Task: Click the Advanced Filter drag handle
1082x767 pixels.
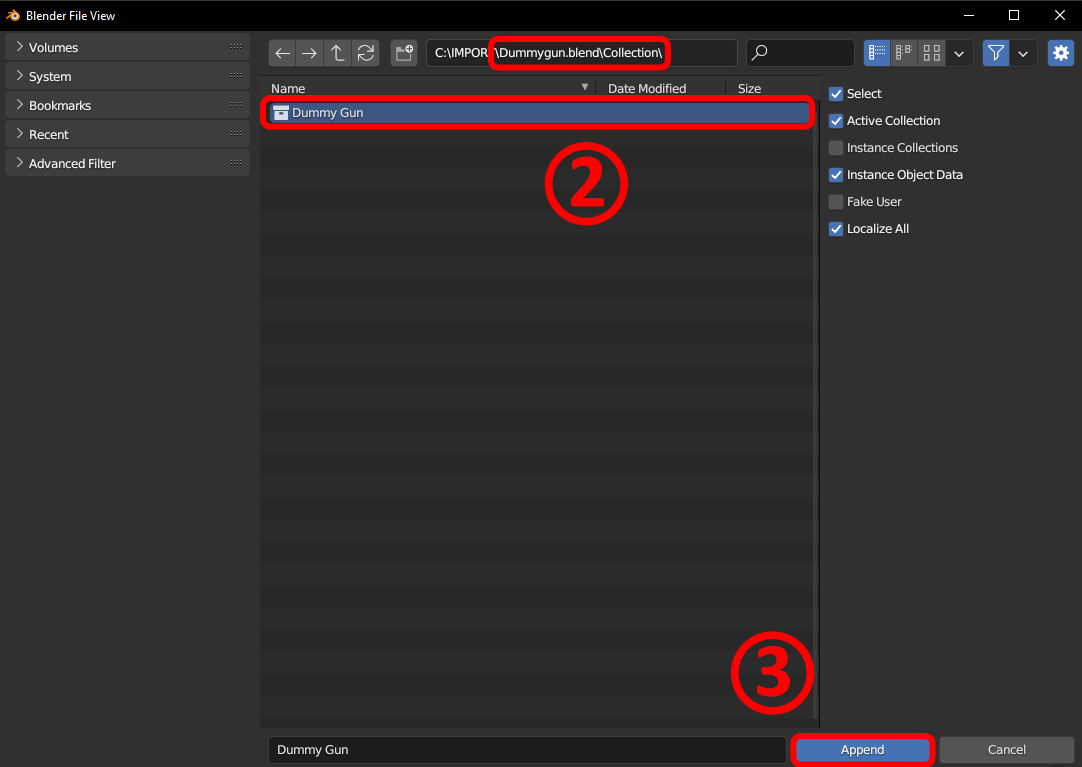Action: pos(236,163)
